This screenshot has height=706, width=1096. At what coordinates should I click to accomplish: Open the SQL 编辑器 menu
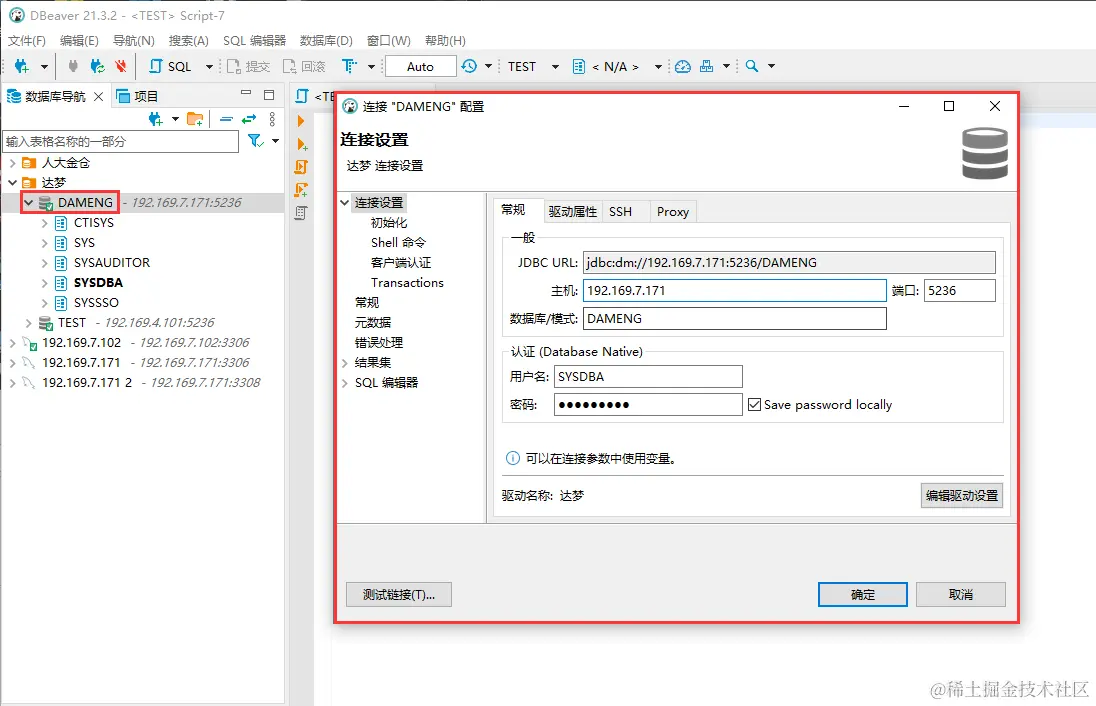tap(254, 41)
